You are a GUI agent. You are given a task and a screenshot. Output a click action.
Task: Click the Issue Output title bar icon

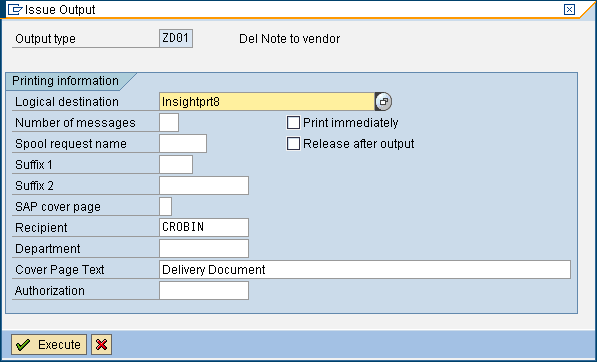(14, 10)
